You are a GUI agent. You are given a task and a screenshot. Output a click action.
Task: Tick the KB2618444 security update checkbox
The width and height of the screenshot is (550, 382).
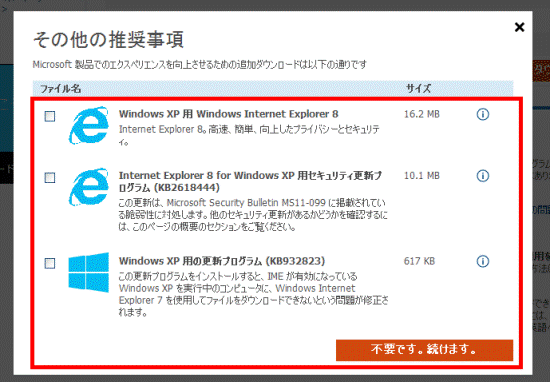(x=50, y=177)
